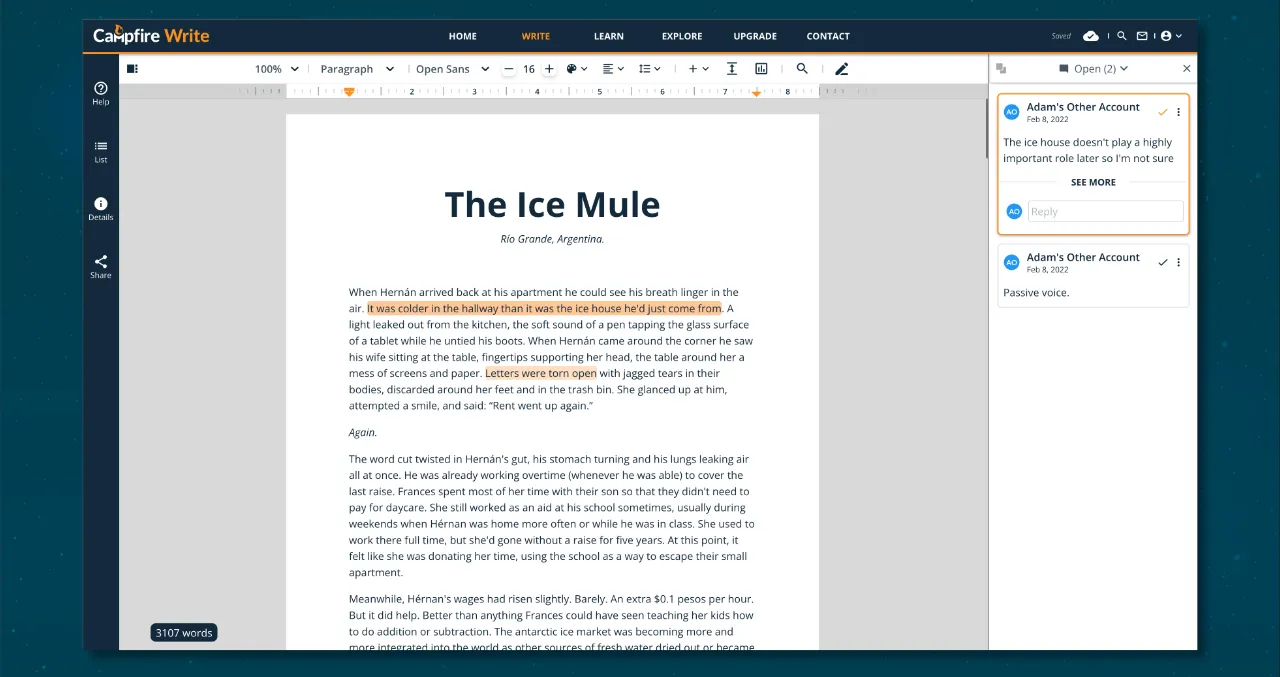Viewport: 1280px width, 677px height.
Task: Open the document search
Action: tap(802, 68)
